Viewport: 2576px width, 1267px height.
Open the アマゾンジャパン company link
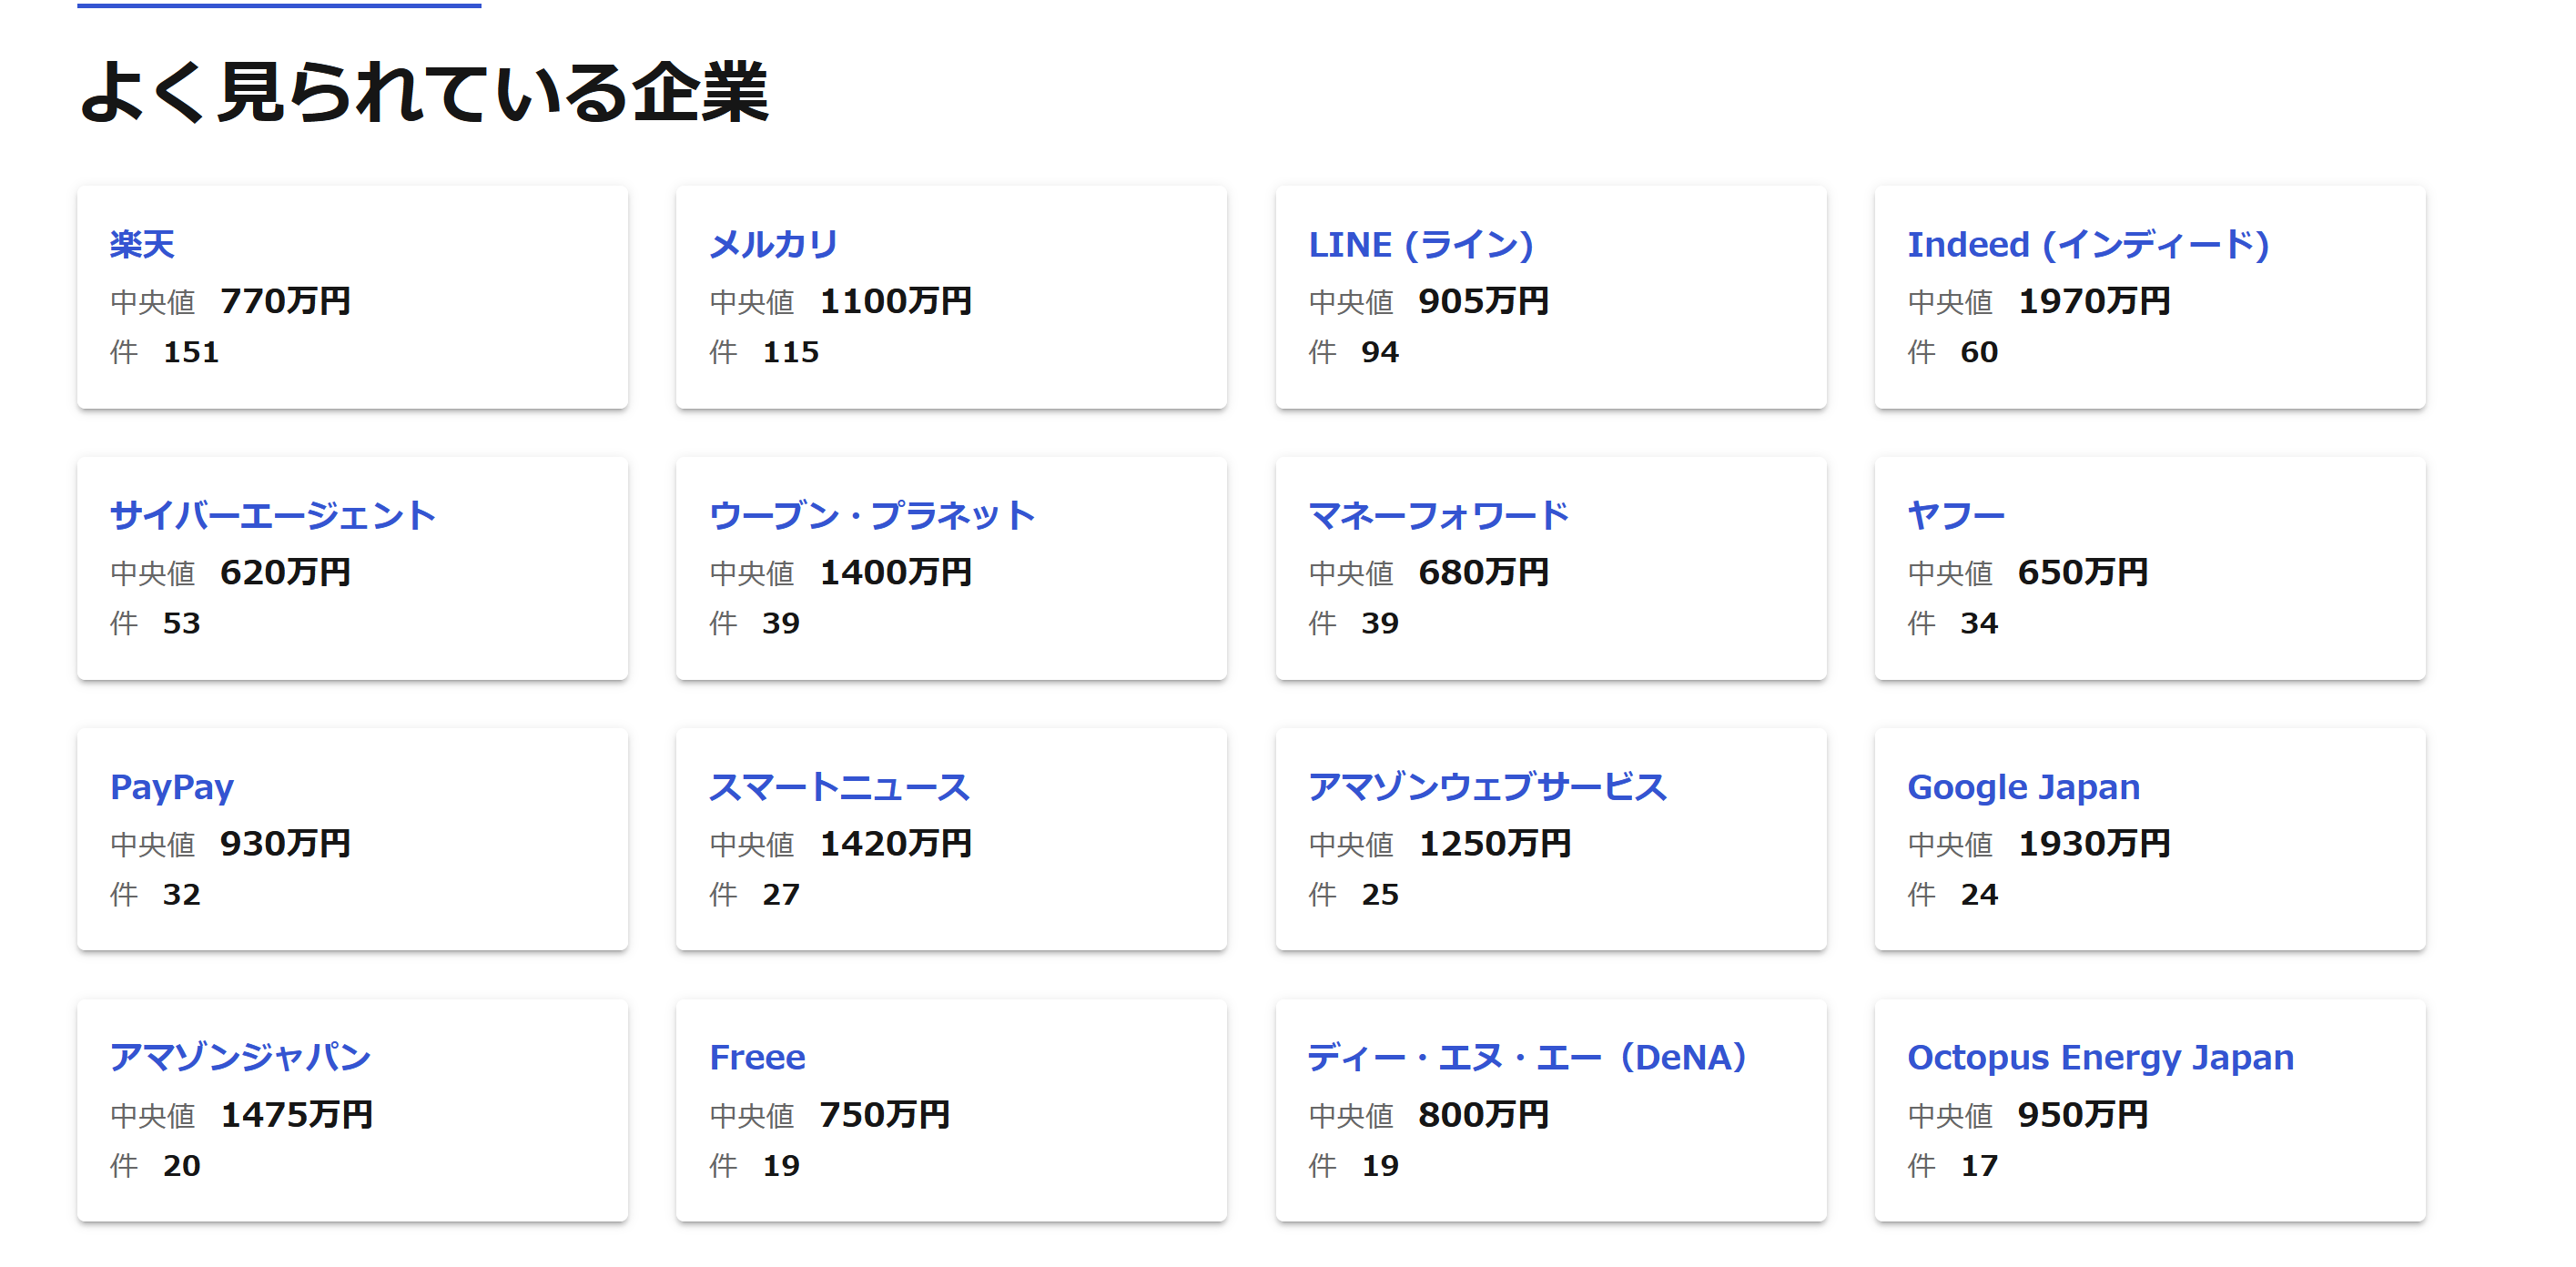click(240, 1058)
